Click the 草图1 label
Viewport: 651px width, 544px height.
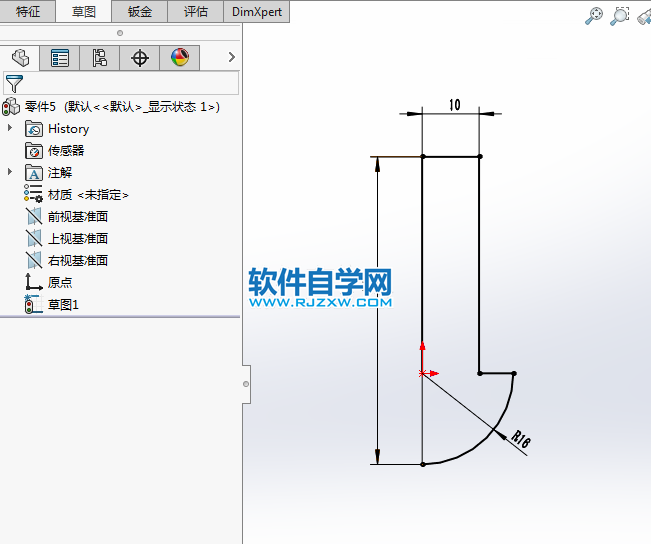click(x=63, y=304)
